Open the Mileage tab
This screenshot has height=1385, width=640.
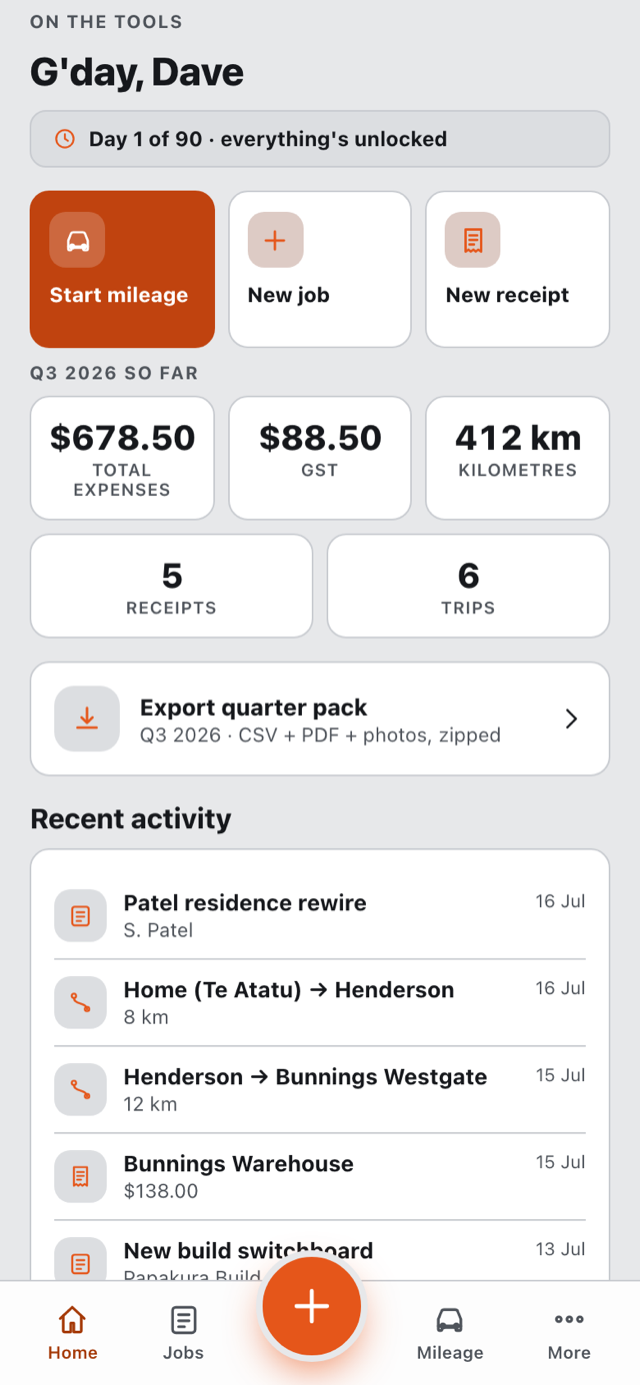tap(450, 1333)
